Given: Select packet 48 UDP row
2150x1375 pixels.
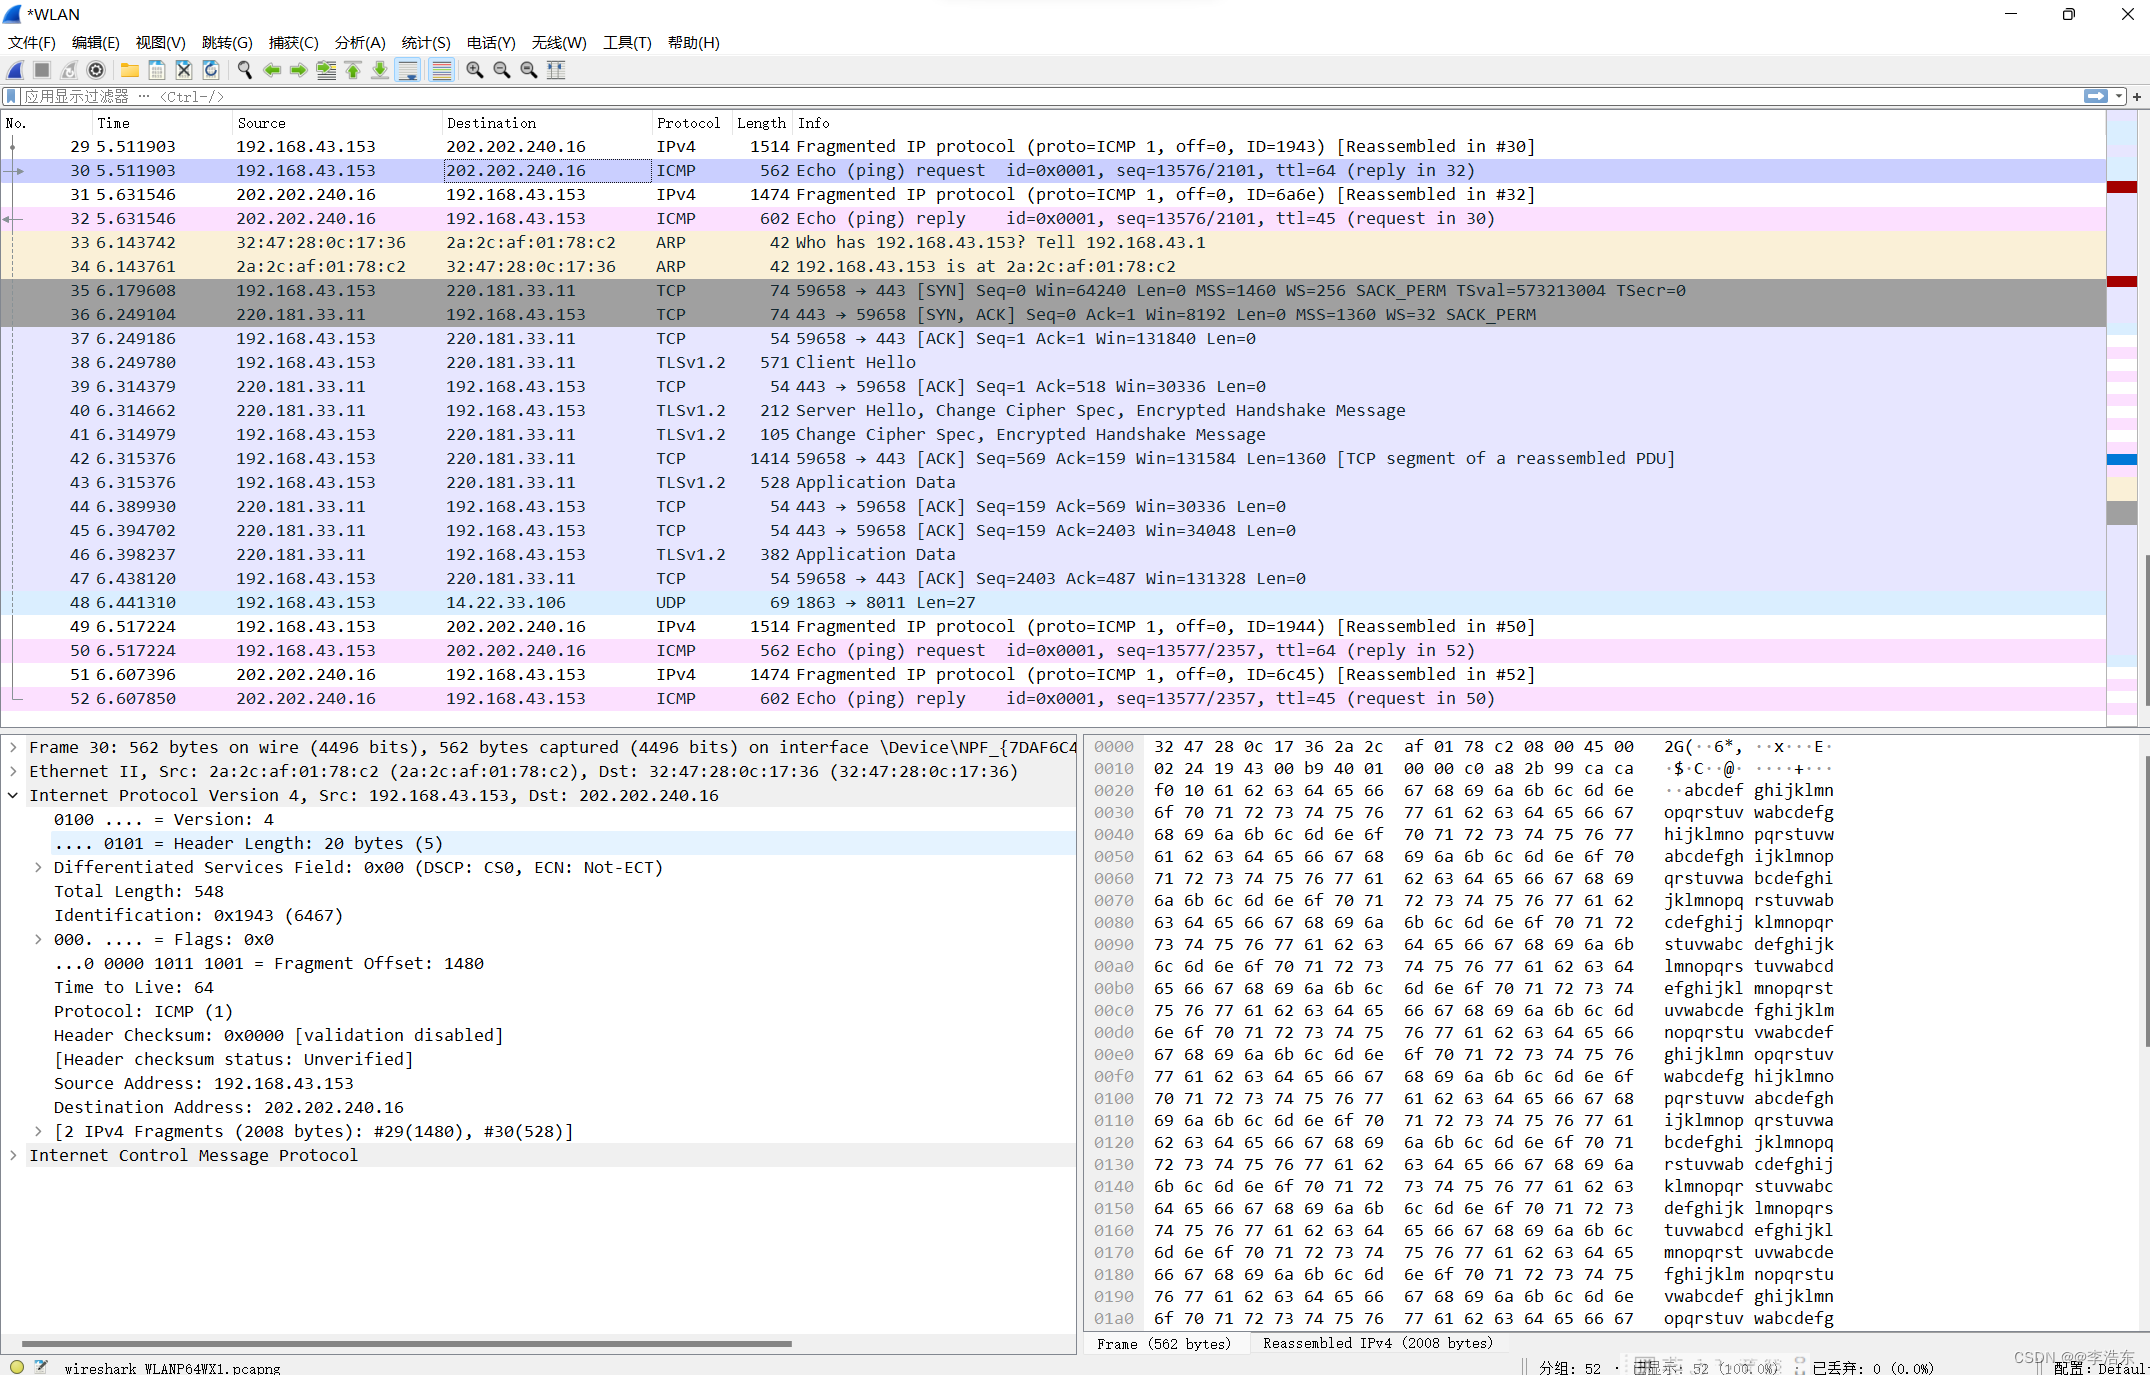Looking at the screenshot, I should coord(1053,602).
